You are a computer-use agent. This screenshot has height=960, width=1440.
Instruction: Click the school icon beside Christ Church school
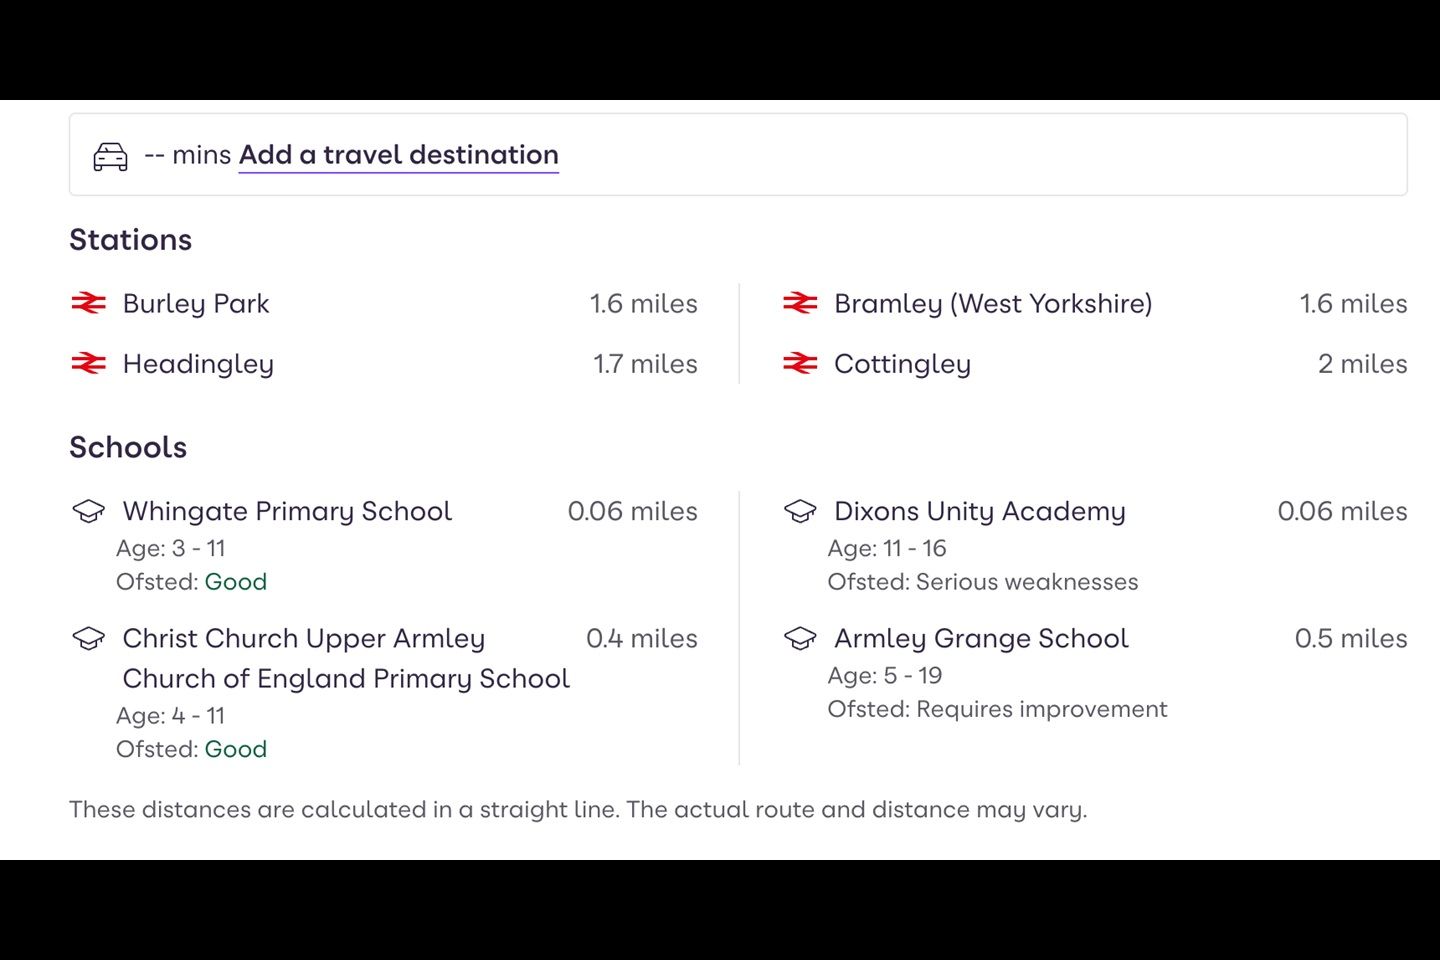point(89,638)
